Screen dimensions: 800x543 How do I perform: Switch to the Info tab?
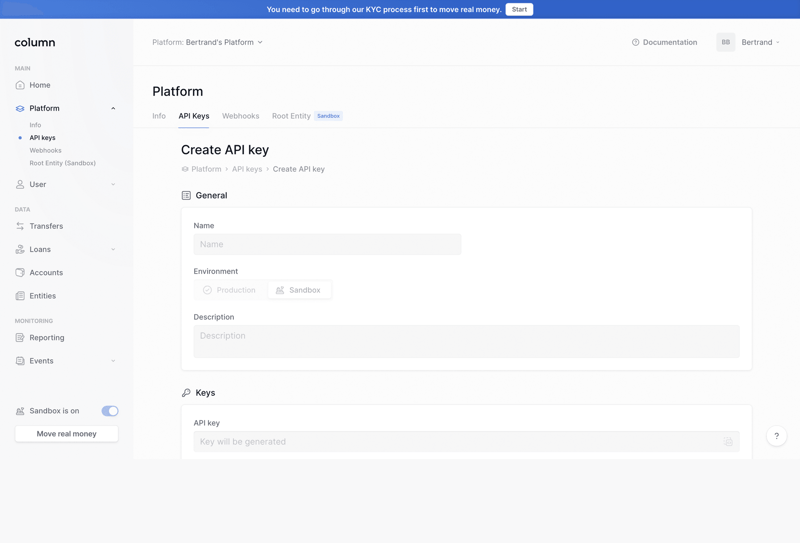click(159, 116)
